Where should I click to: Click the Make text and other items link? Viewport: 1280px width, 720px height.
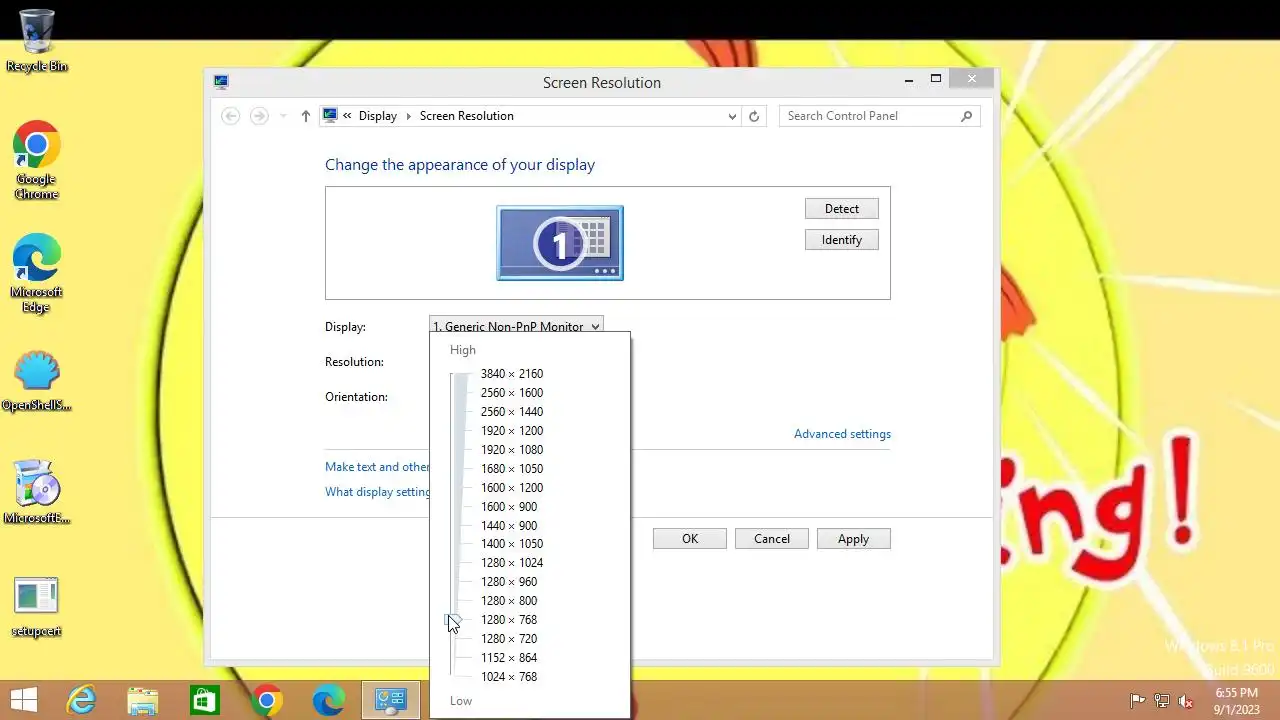point(377,467)
